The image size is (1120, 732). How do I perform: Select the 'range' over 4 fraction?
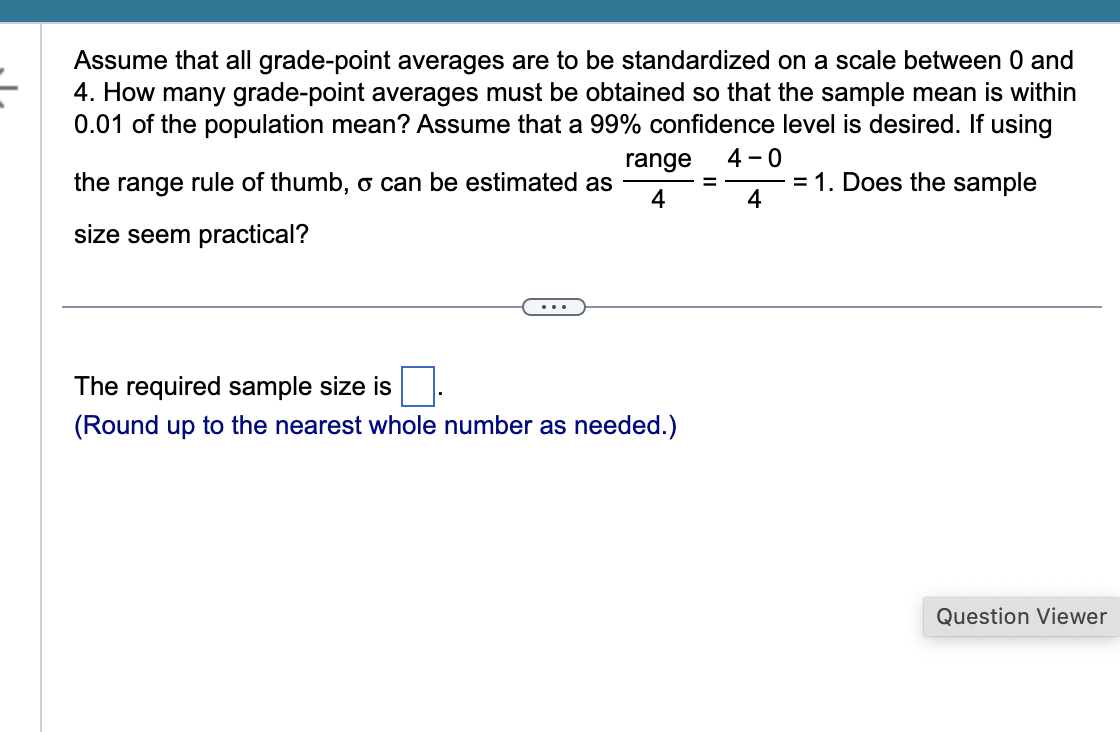tap(658, 179)
